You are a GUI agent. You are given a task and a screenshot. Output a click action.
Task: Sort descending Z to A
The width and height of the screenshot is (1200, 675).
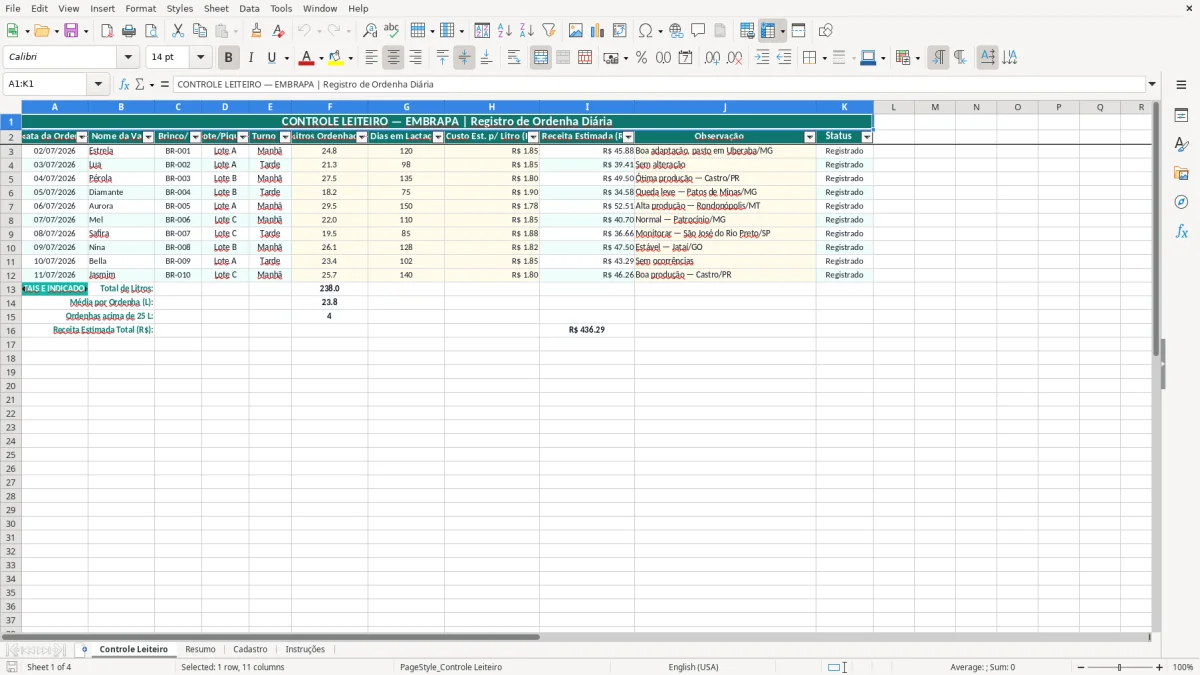(527, 31)
